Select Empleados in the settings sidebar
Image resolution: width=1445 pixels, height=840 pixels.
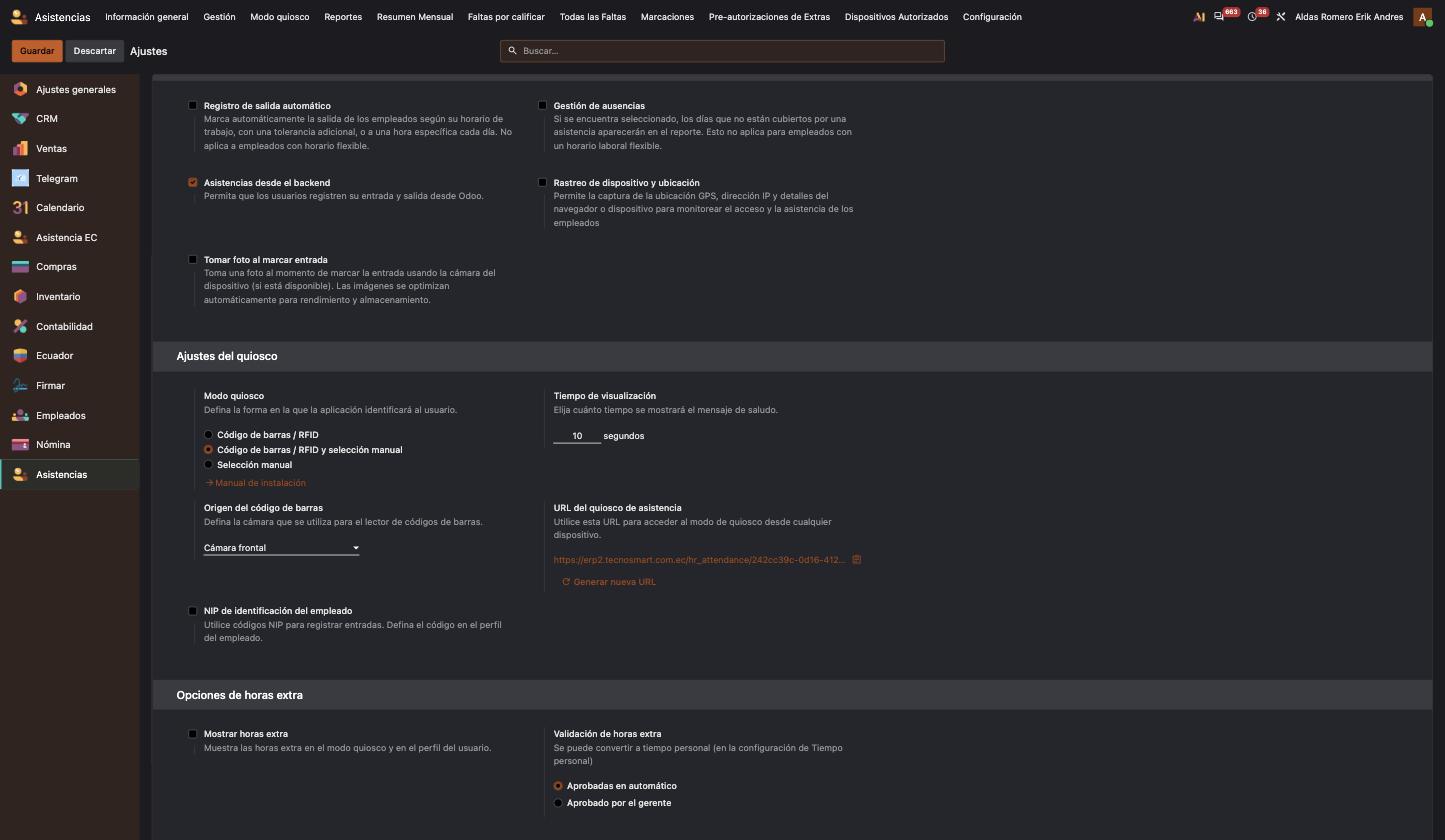point(69,416)
